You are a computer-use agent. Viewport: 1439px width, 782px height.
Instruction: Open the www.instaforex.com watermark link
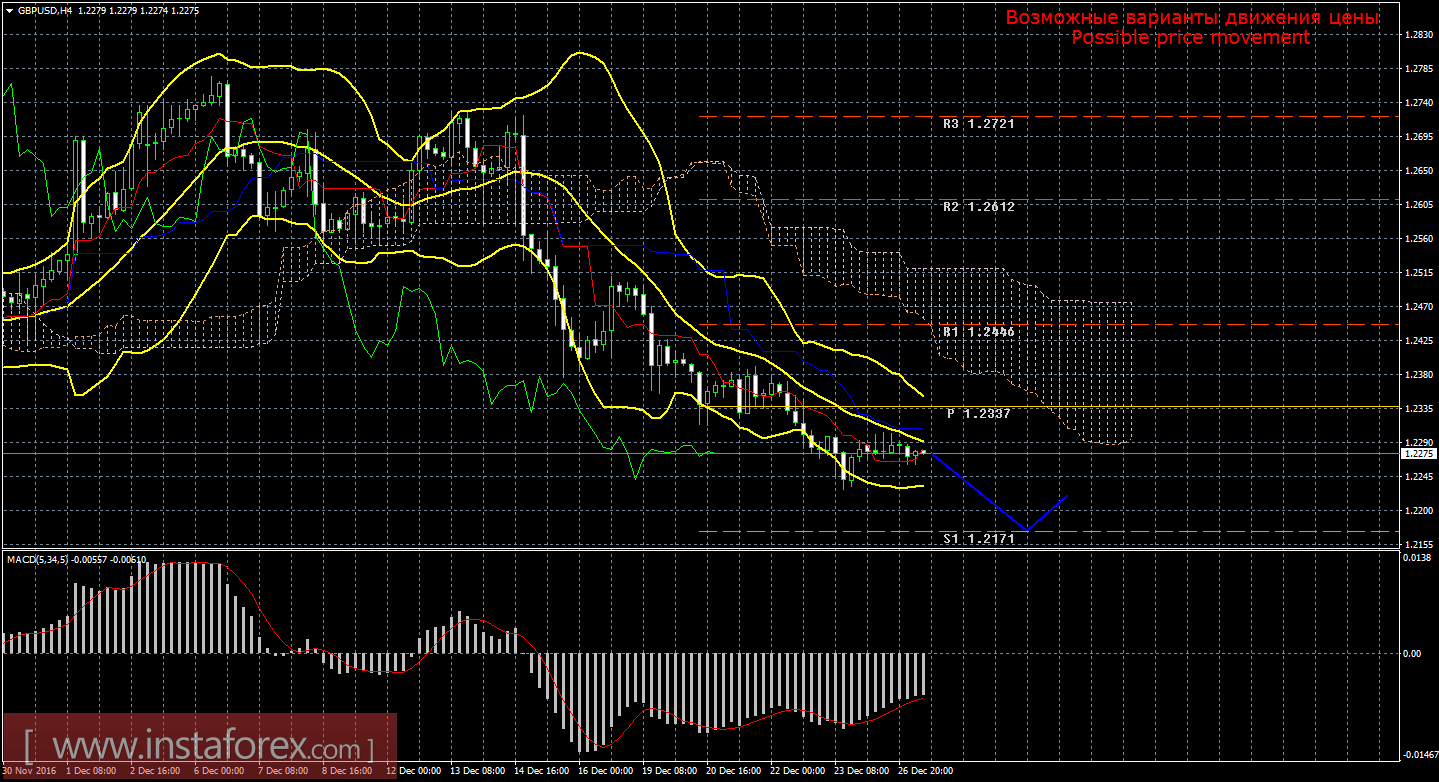(198, 747)
